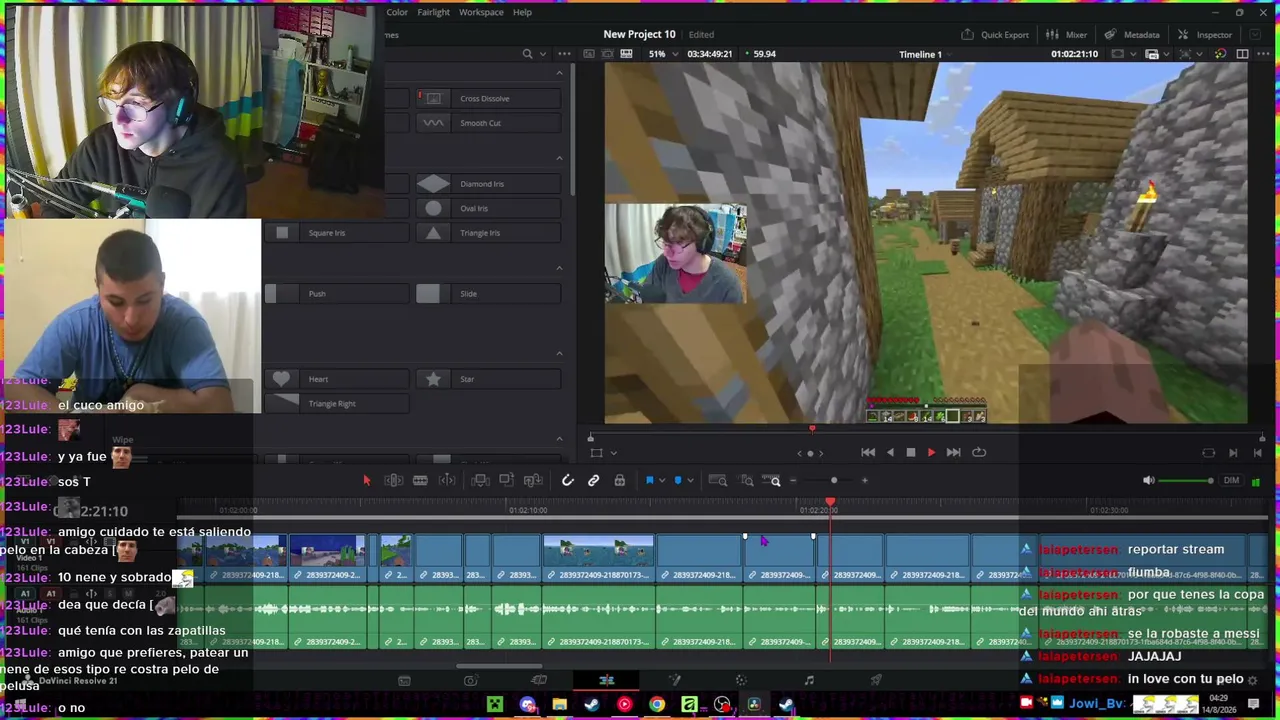Screen dimensions: 1280x720
Task: Play the timeline forward
Action: (x=931, y=453)
